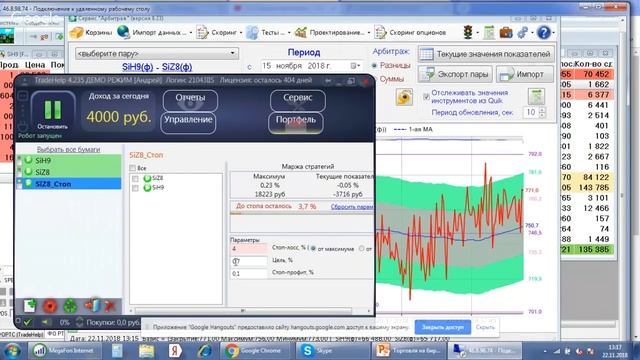Screen dimensions: 640x360
Task: Click the green recycle icon in TradeHelp
Action: (70, 306)
